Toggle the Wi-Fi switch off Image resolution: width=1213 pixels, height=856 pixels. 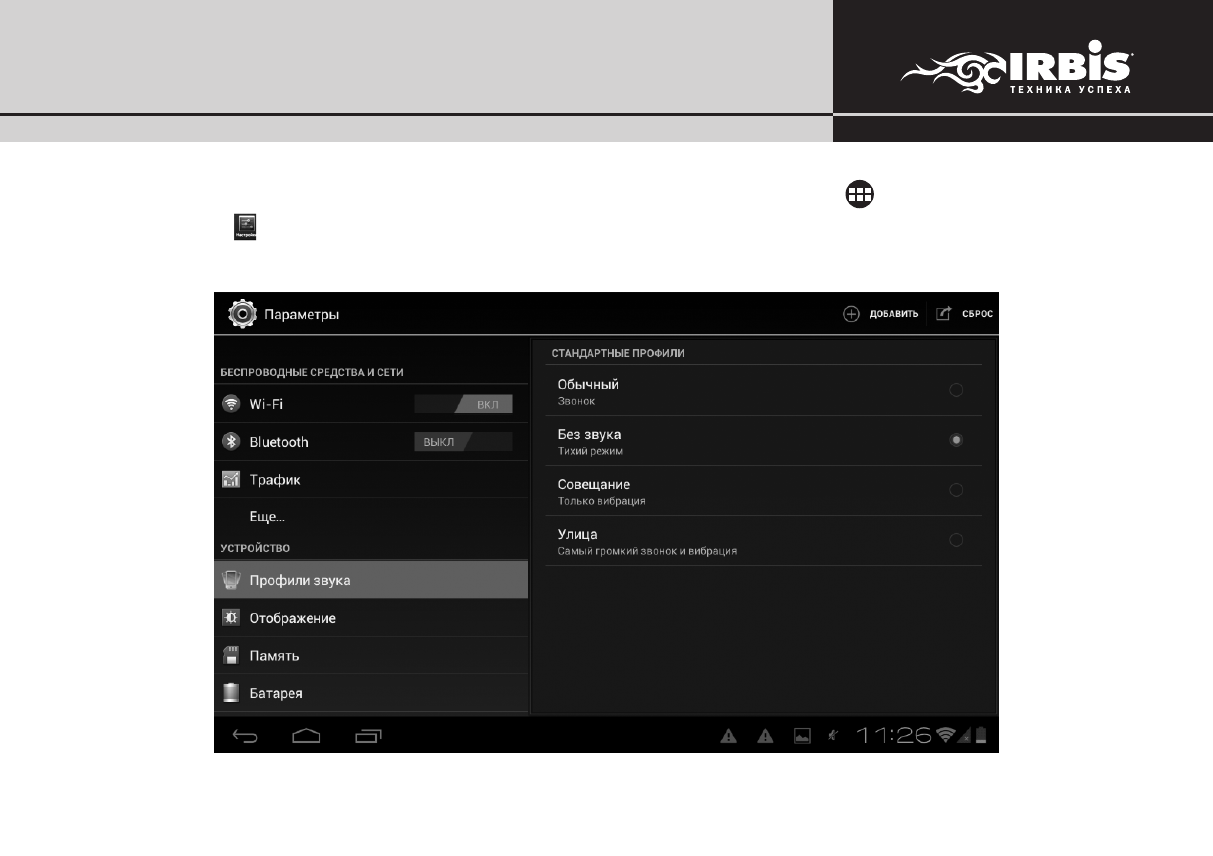pyautogui.click(x=464, y=404)
